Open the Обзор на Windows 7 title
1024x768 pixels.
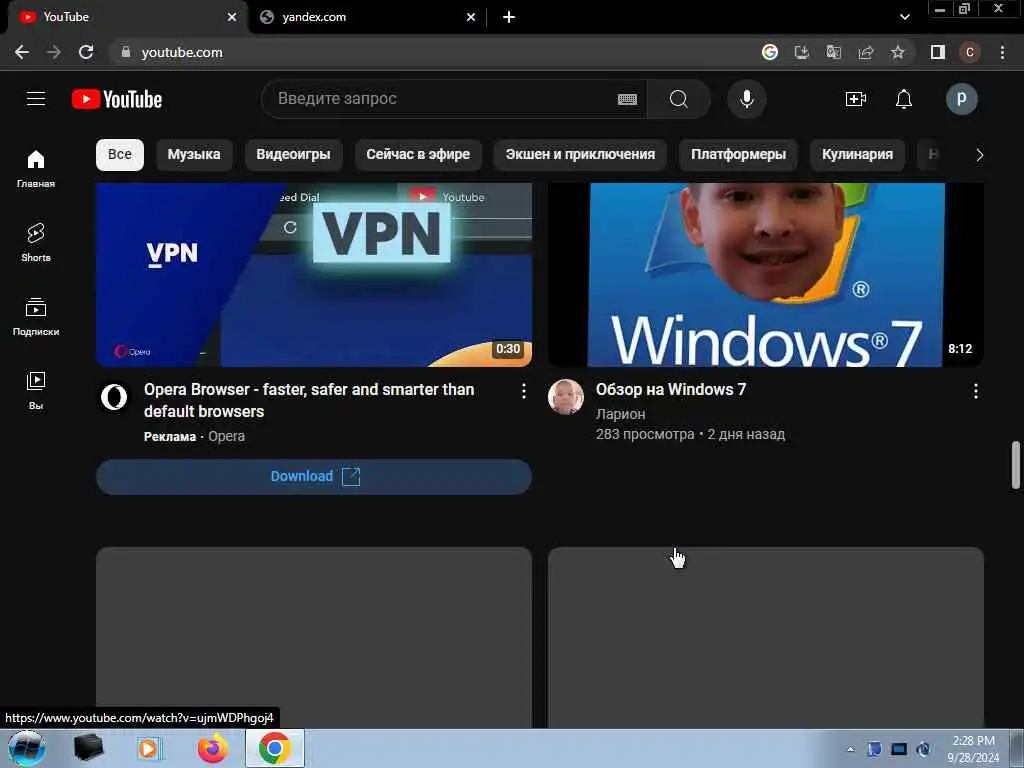[671, 390]
